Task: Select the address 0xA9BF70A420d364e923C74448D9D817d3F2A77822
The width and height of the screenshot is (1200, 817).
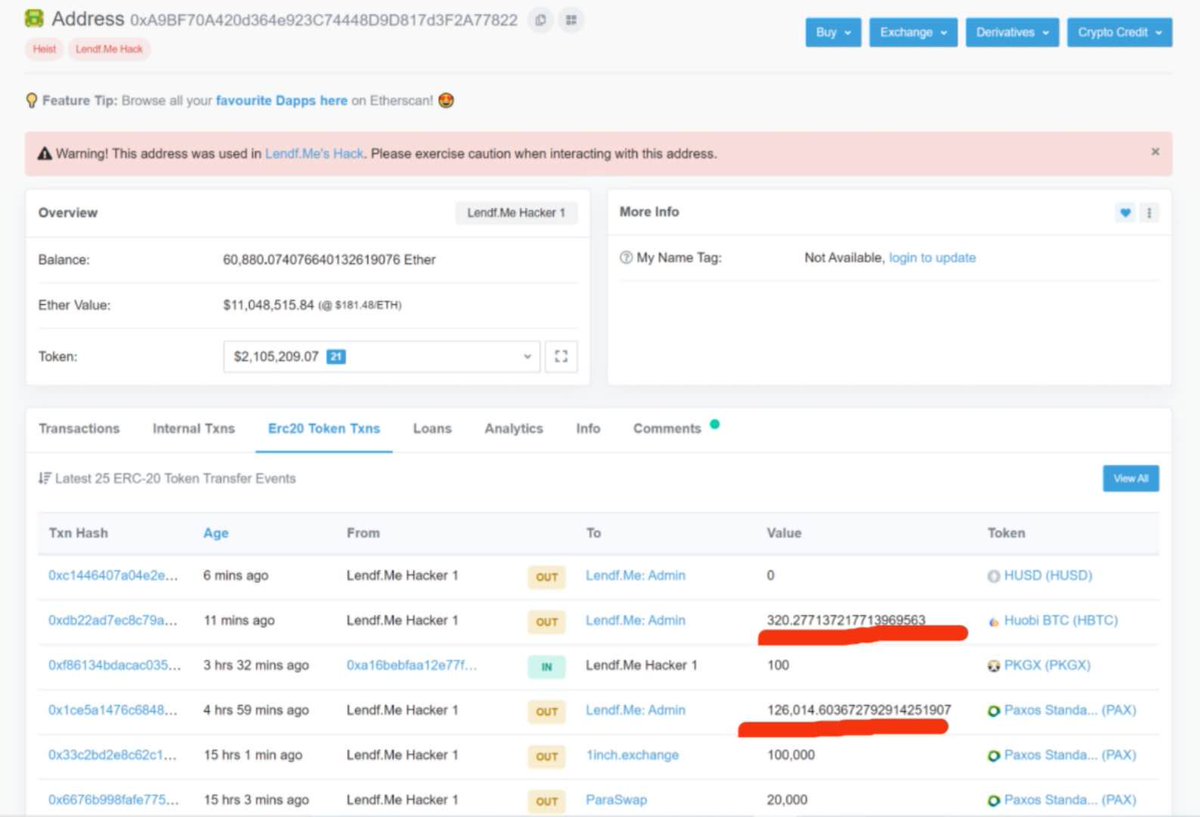Action: point(324,20)
